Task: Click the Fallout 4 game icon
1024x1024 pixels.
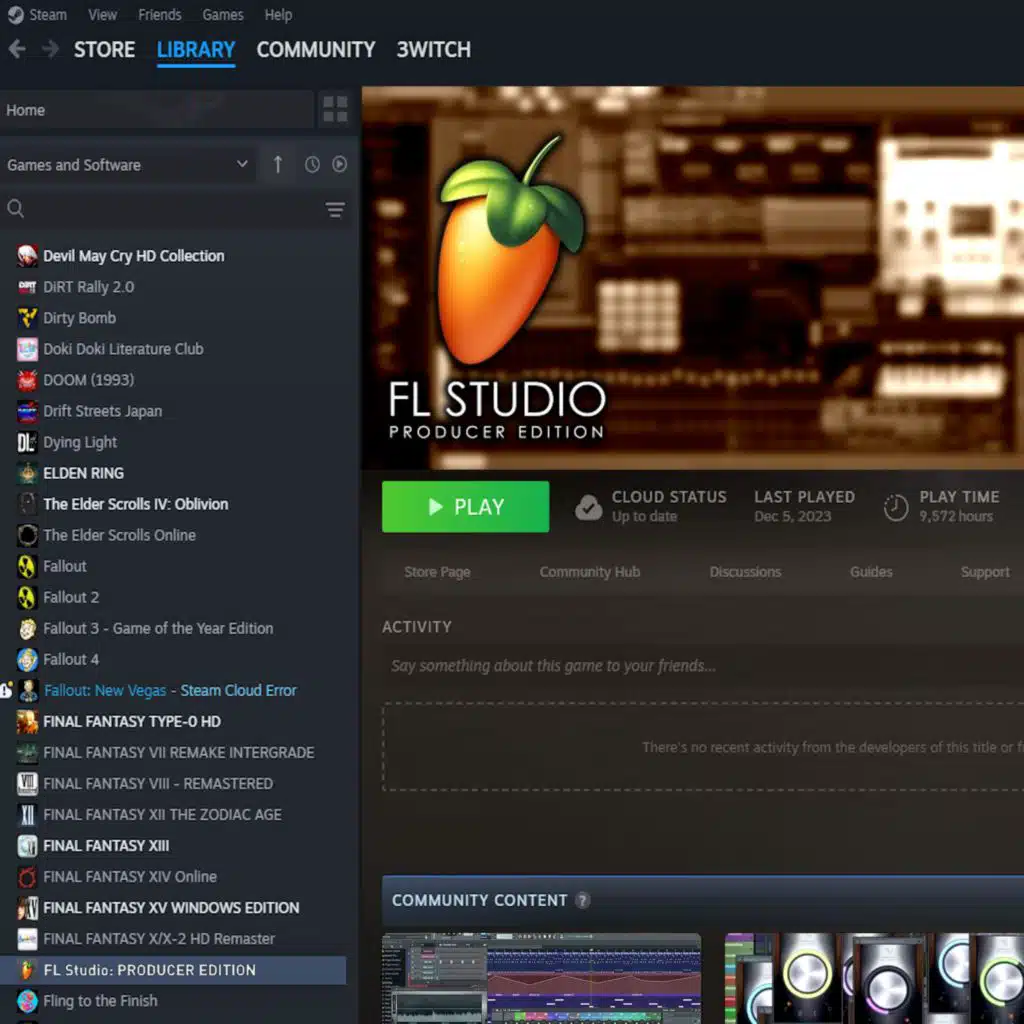Action: [x=27, y=659]
